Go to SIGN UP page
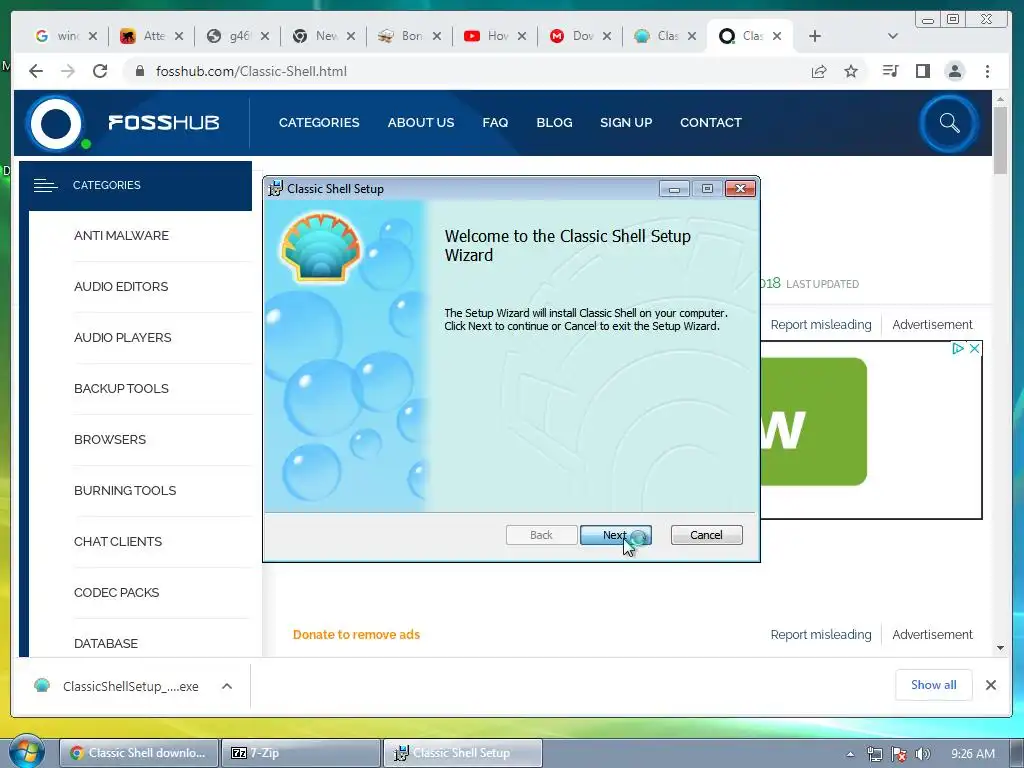Screen dimensions: 1024x768 pyautogui.click(x=626, y=123)
